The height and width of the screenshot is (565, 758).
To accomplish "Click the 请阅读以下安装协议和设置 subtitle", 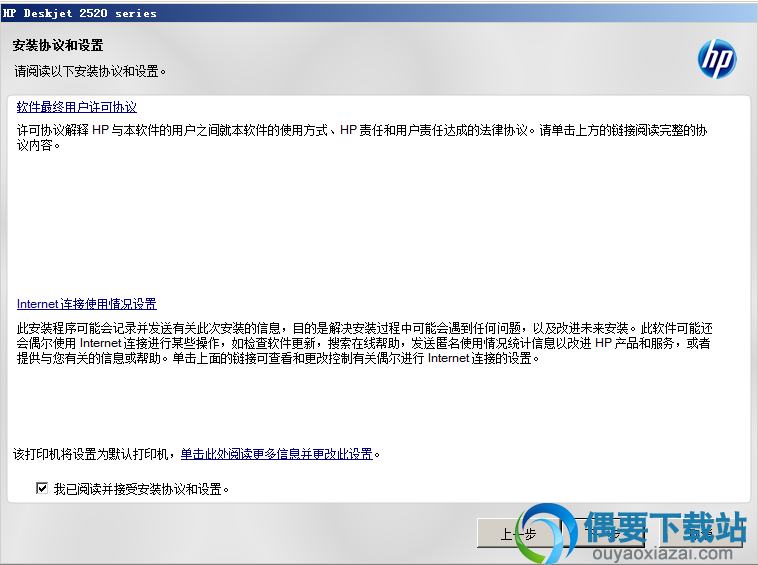I will 90,72.
